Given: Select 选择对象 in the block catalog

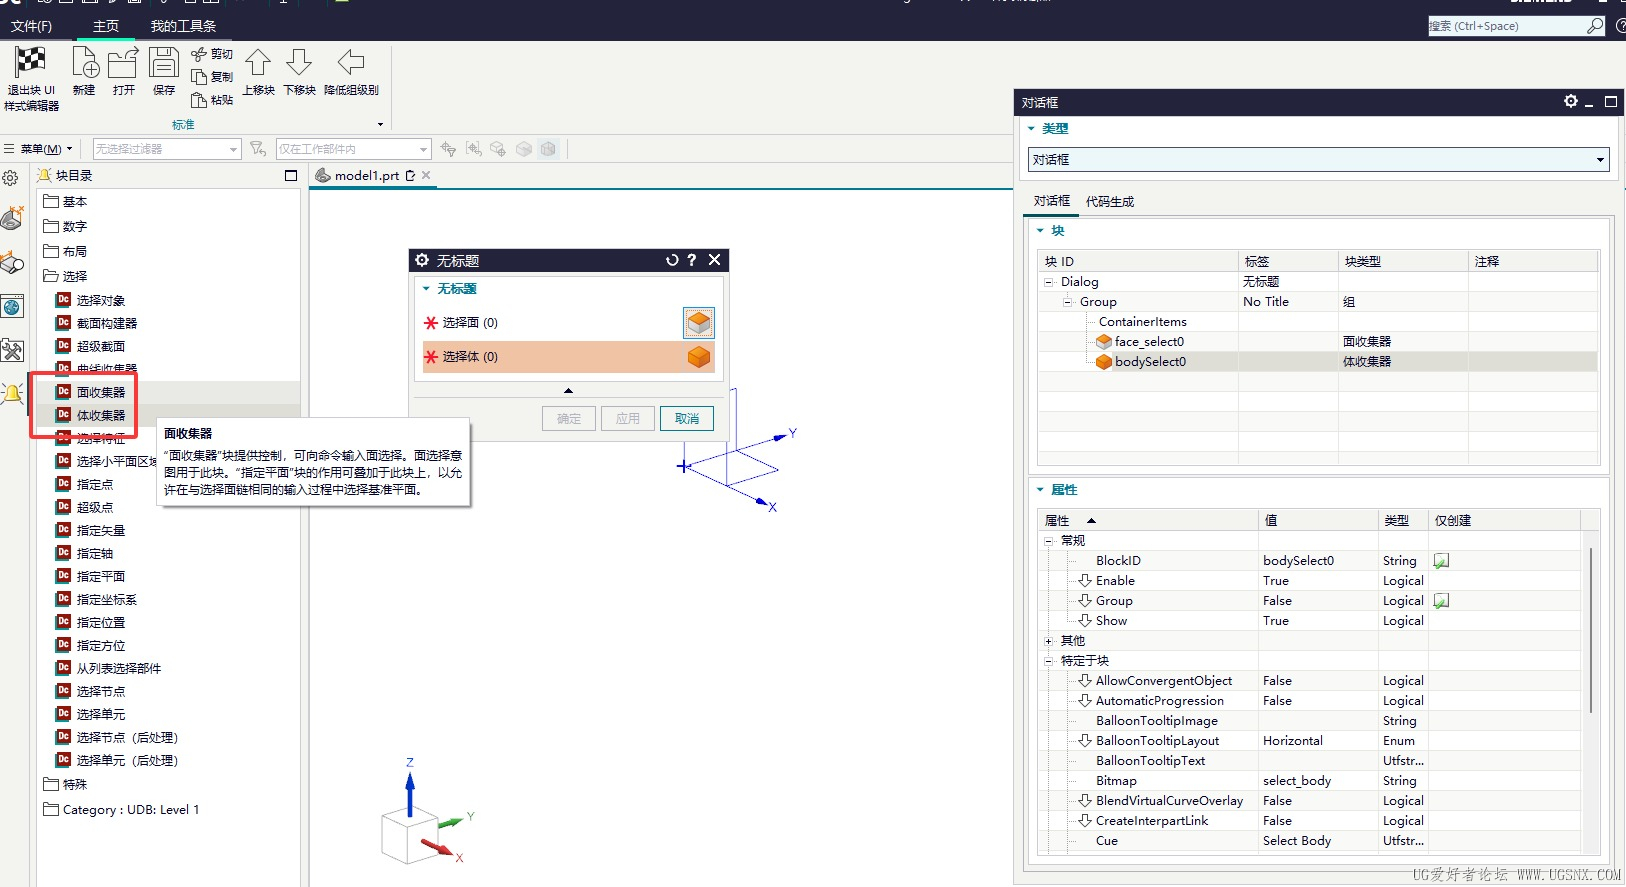Looking at the screenshot, I should (101, 300).
